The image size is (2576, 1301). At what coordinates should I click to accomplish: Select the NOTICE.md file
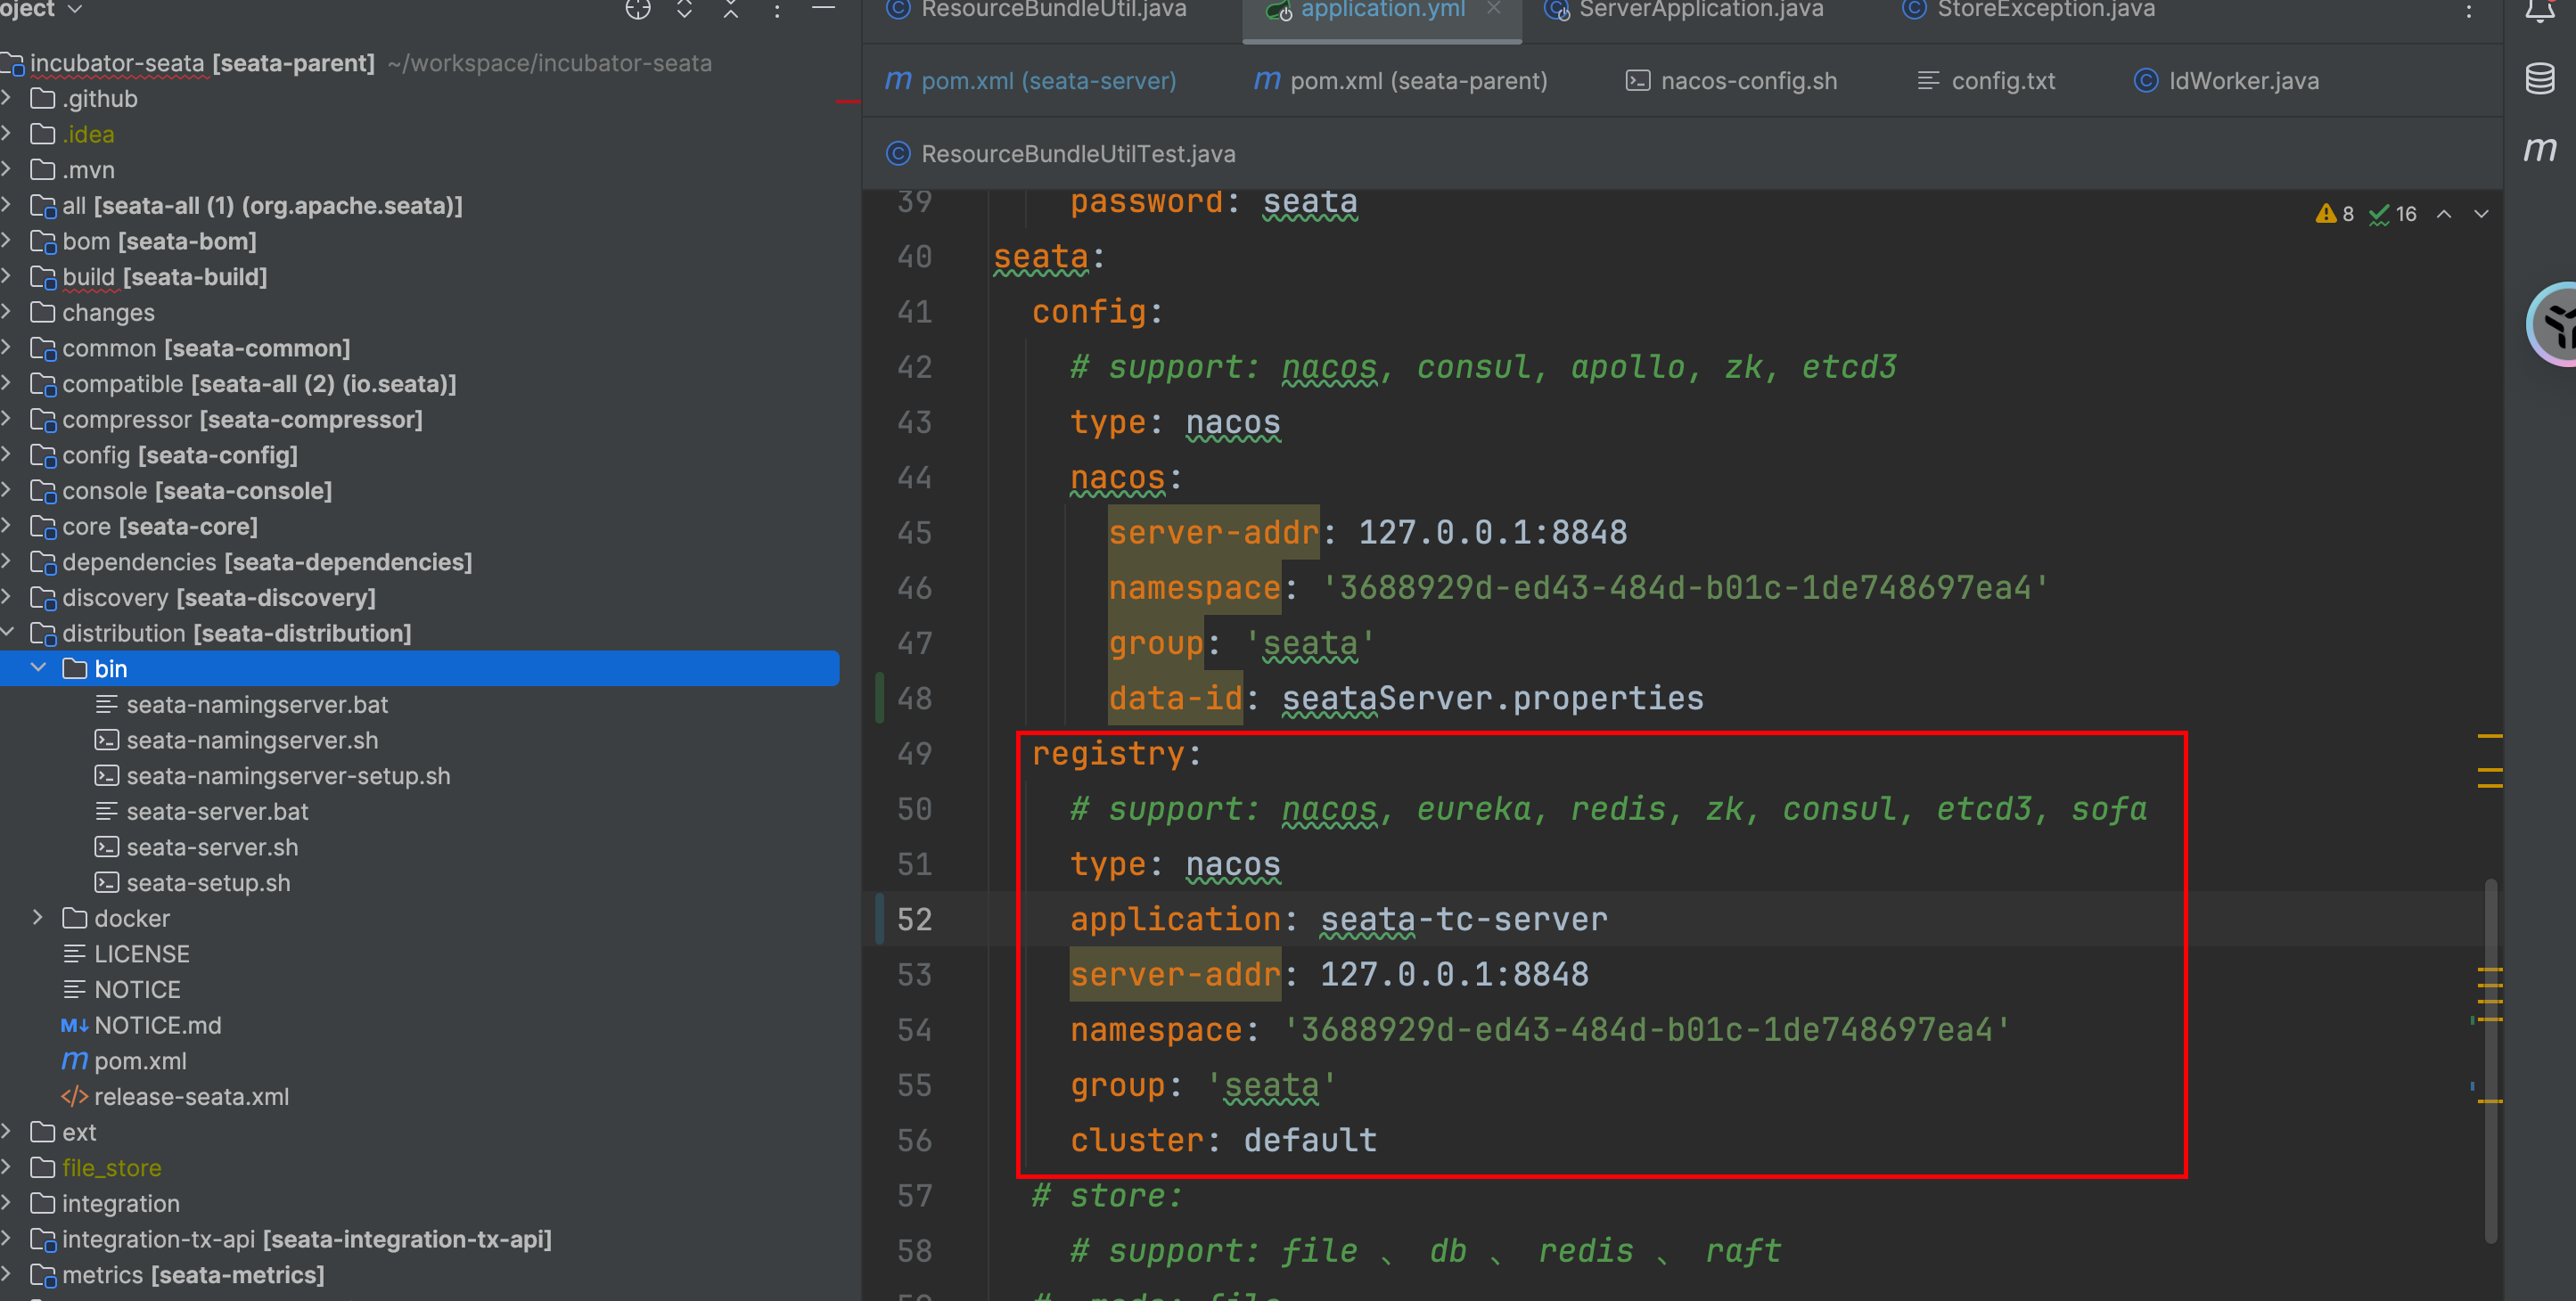157,1025
